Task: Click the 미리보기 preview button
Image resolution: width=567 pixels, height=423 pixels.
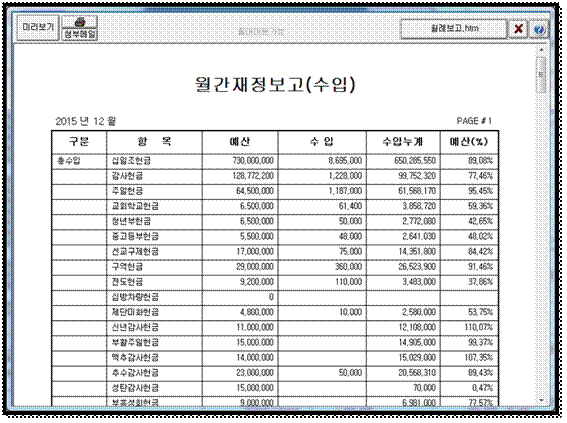Action: [x=38, y=27]
